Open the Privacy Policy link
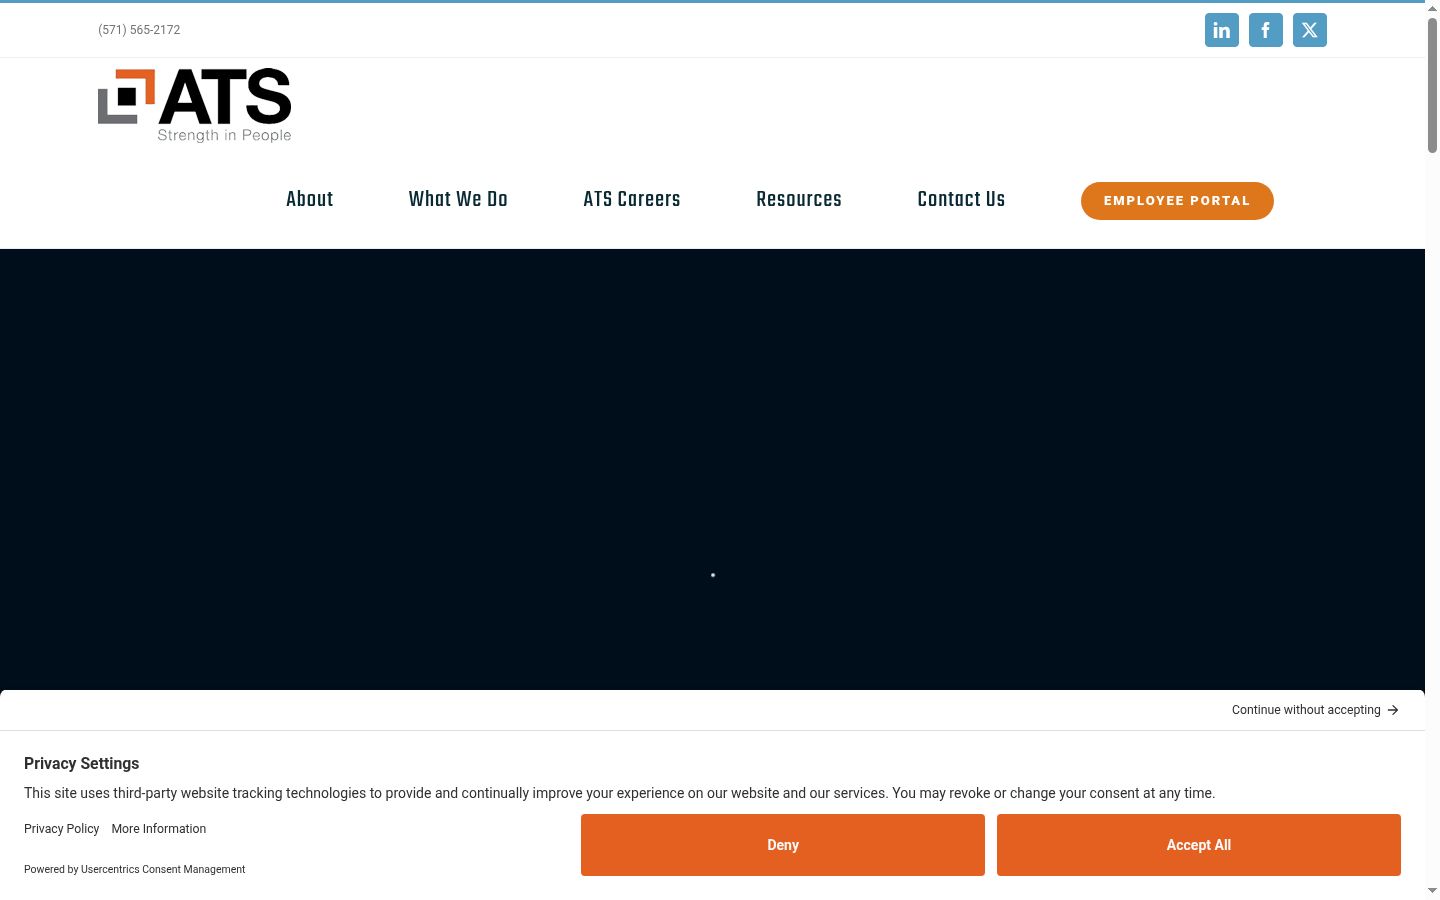 click(62, 829)
